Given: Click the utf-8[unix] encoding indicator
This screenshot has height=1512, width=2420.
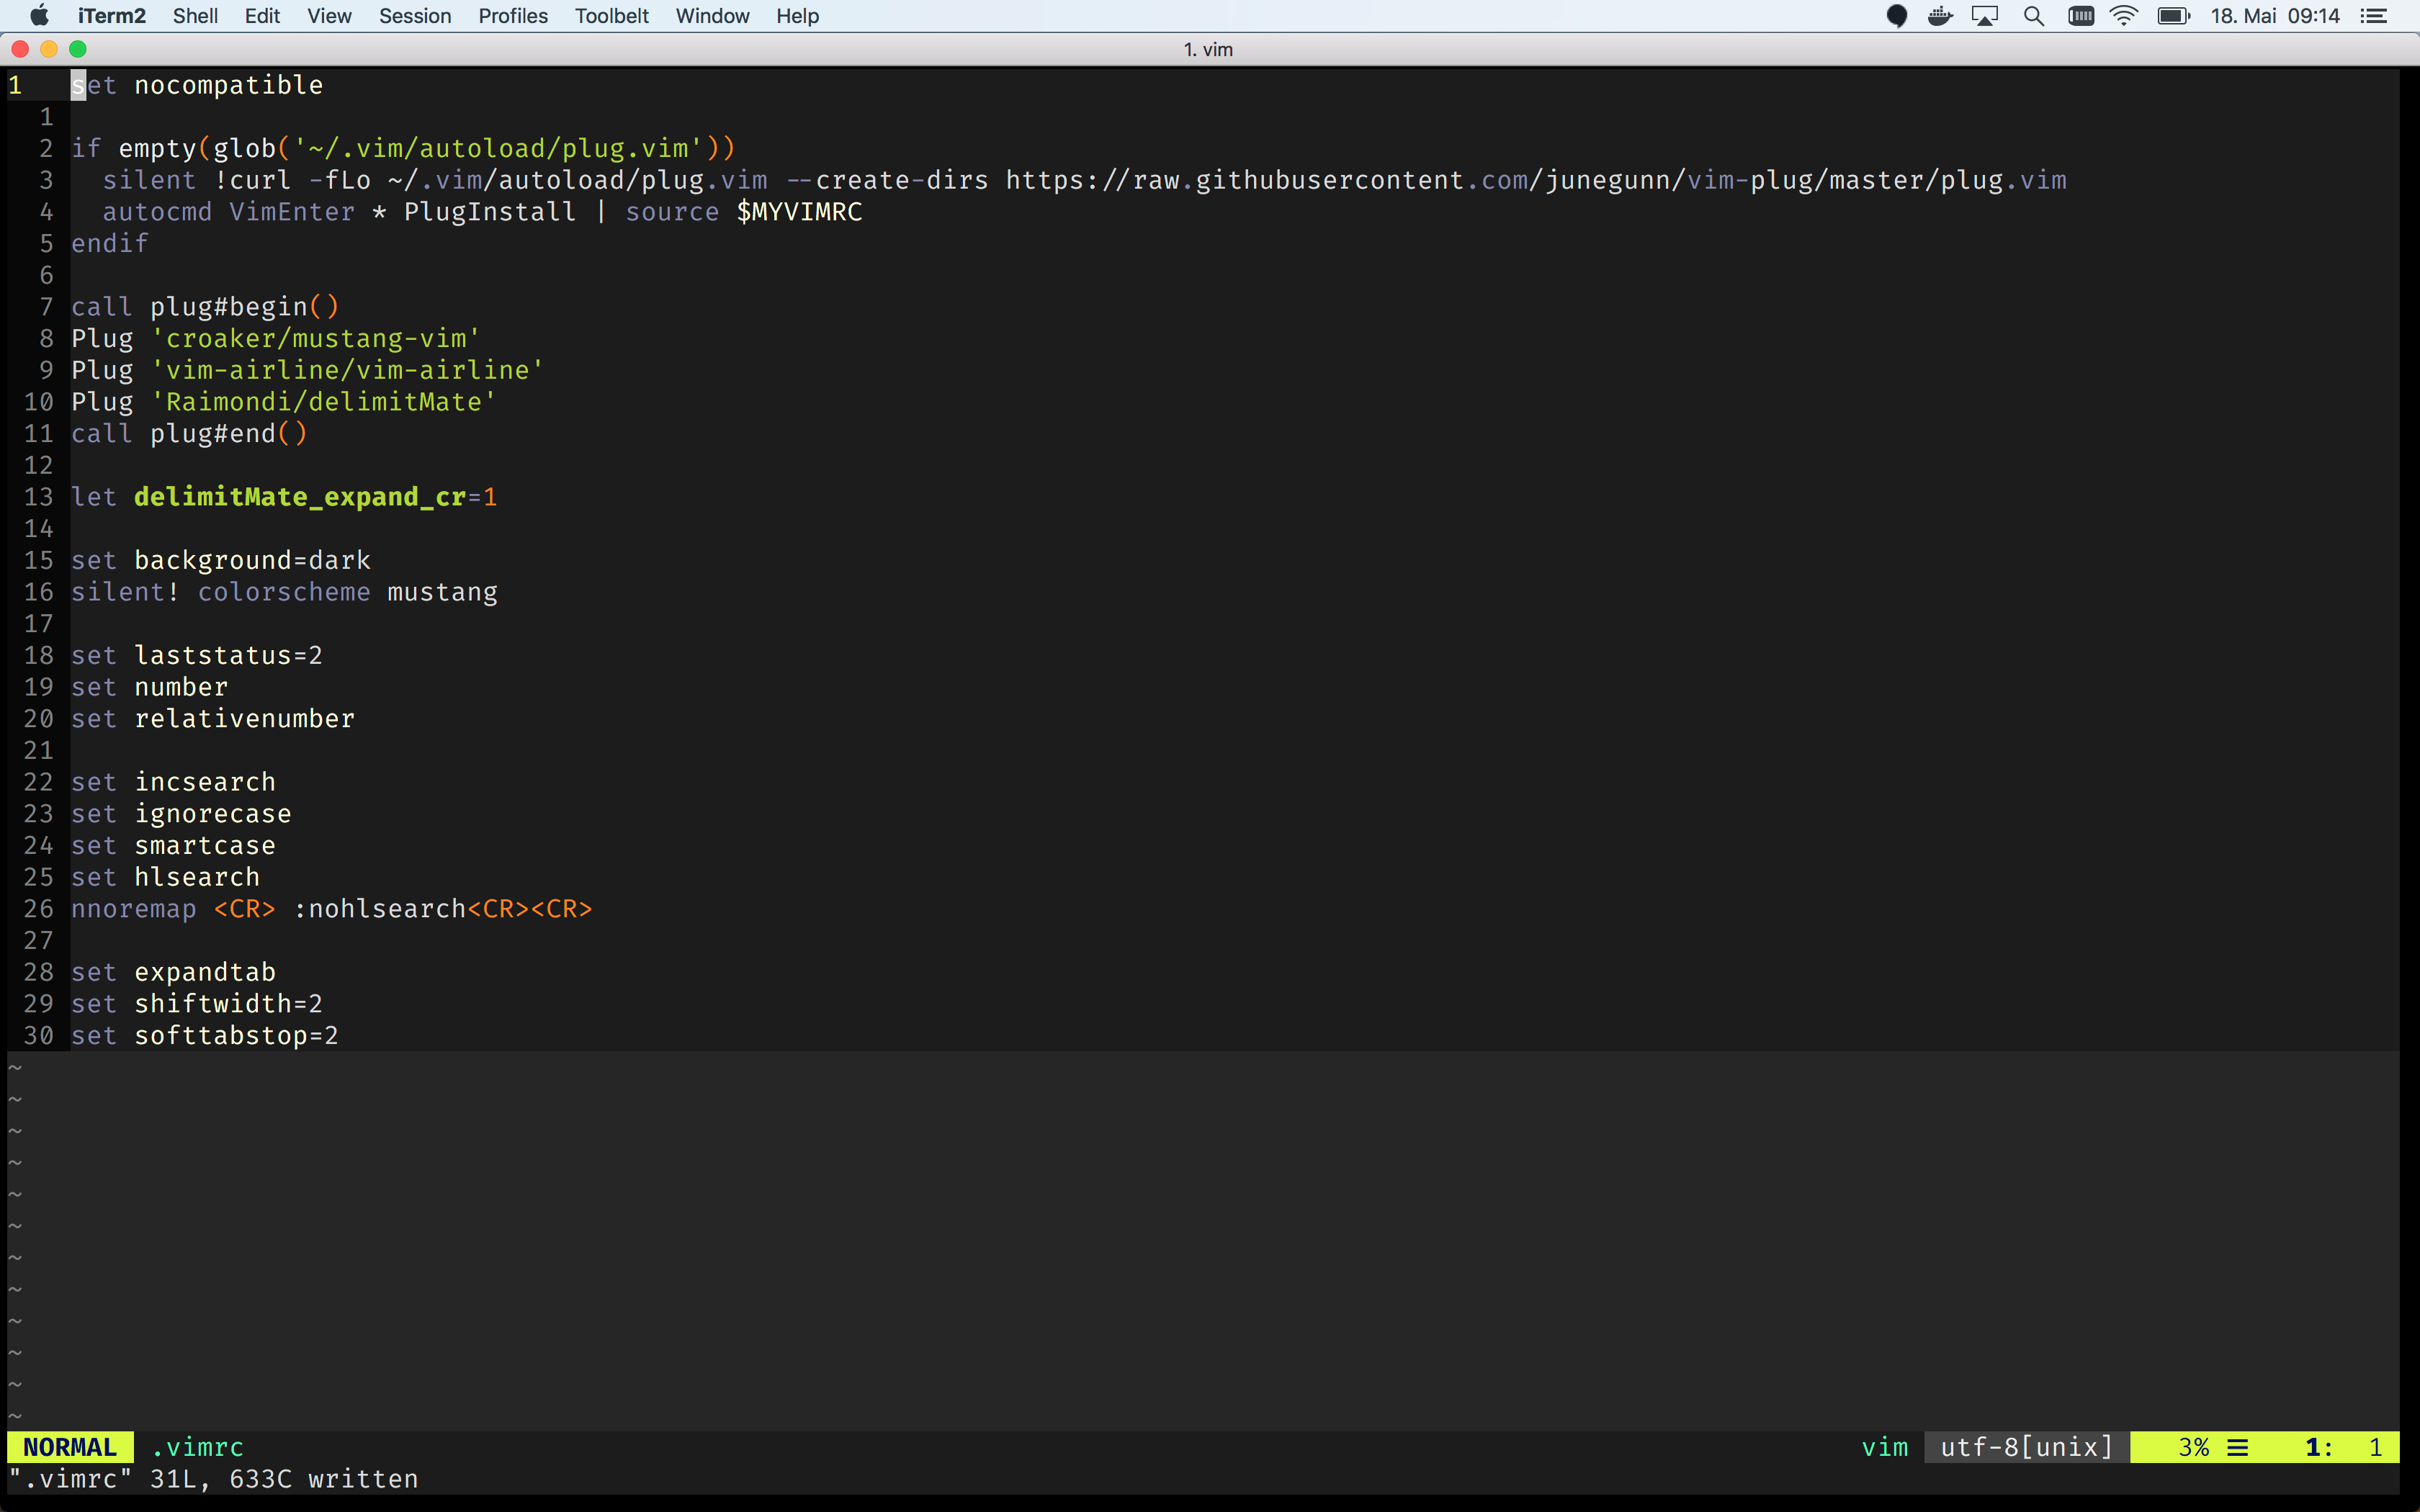Looking at the screenshot, I should pyautogui.click(x=2027, y=1447).
